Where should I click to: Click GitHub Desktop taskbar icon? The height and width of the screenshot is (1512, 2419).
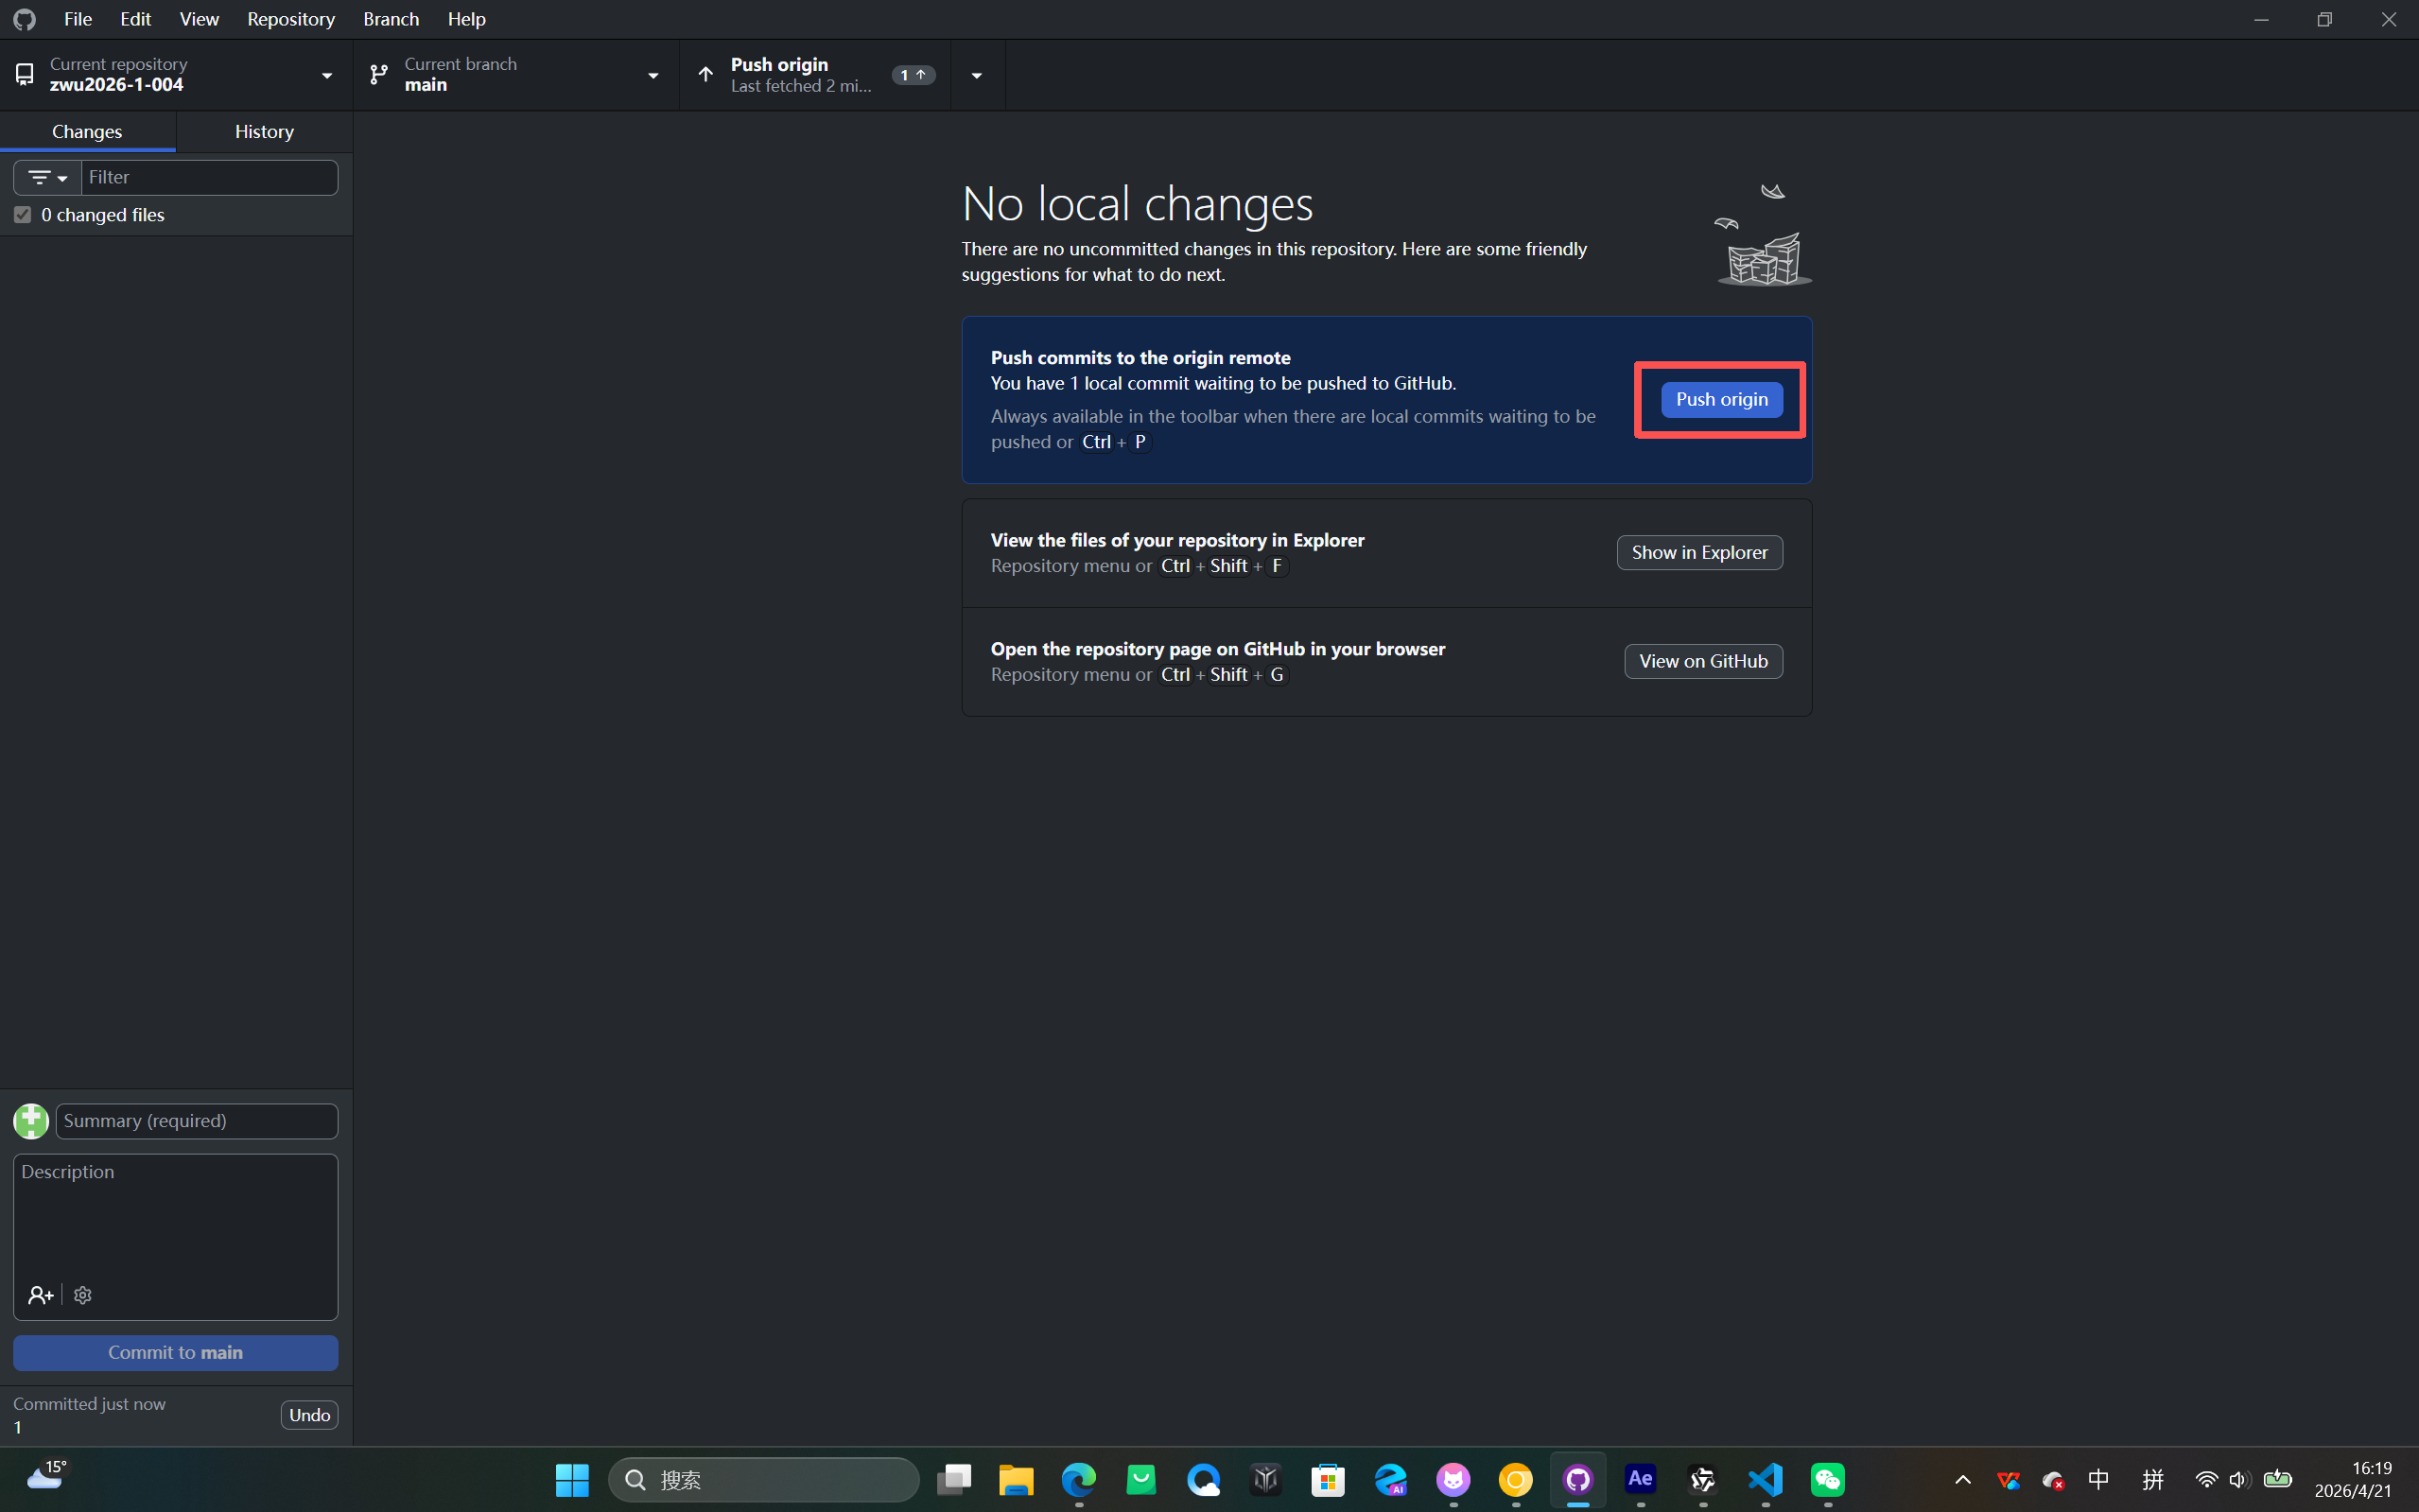[x=1578, y=1479]
